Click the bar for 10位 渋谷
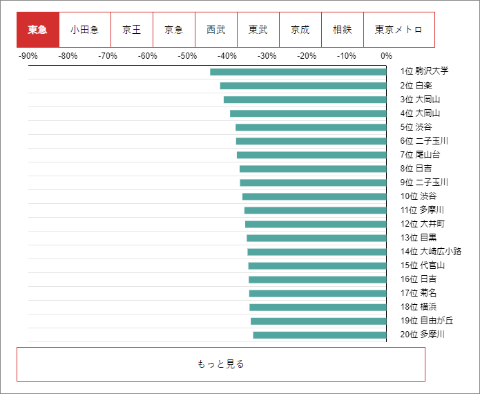Viewport: 480px width, 394px height. point(314,197)
